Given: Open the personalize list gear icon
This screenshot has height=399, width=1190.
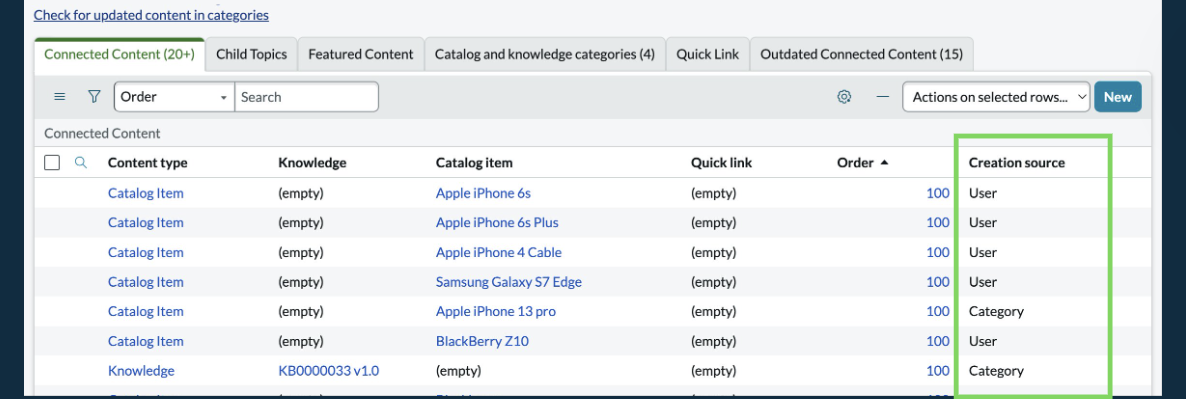Looking at the screenshot, I should 844,97.
